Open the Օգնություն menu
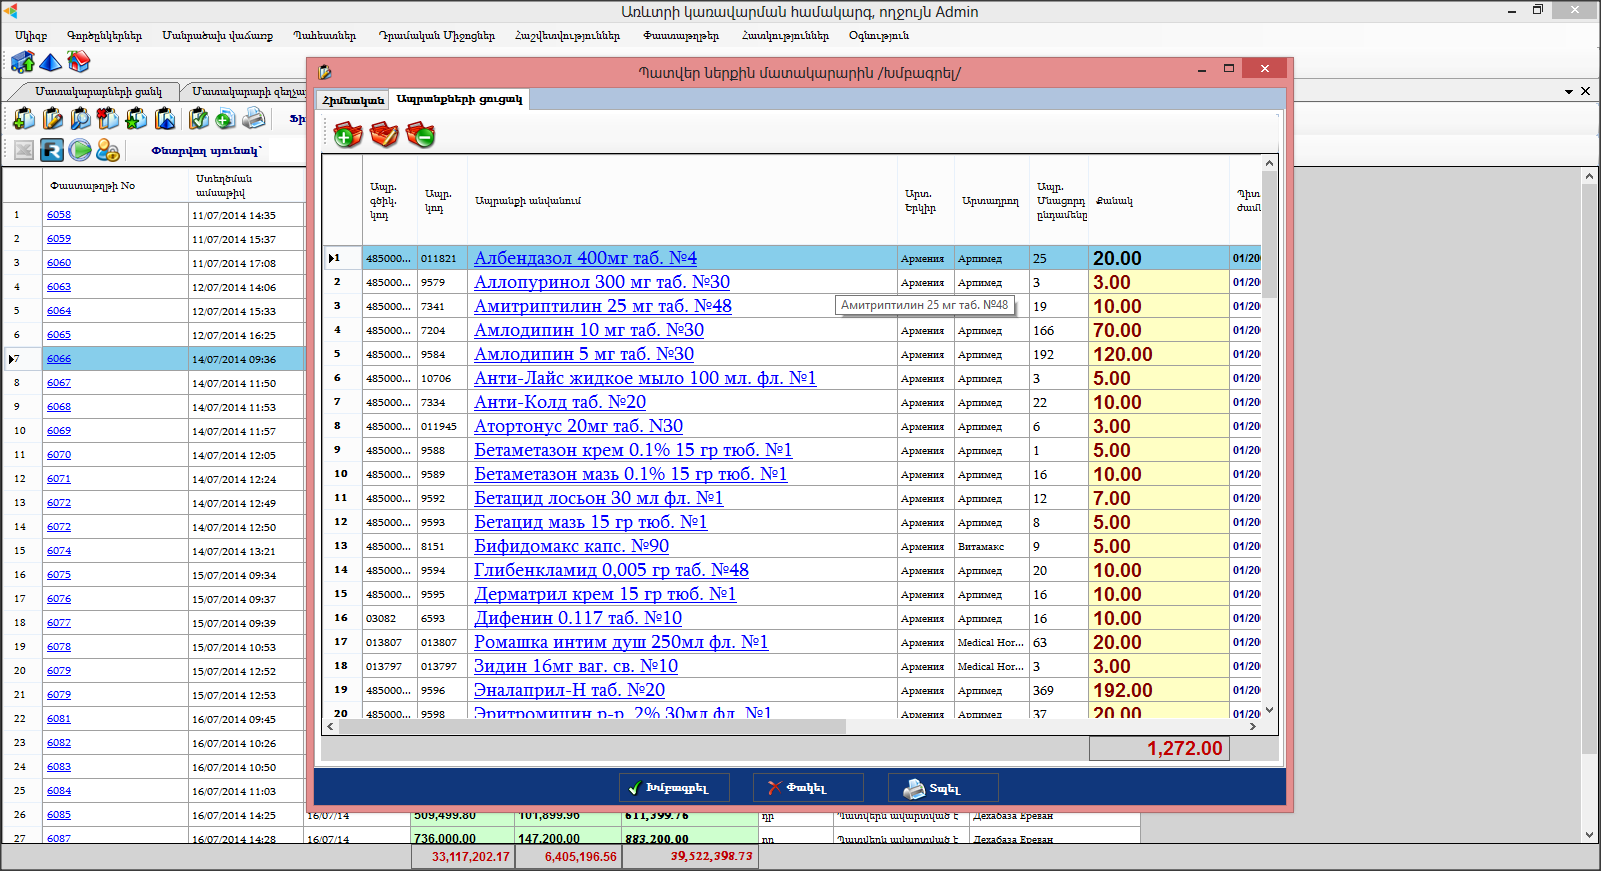This screenshot has width=1601, height=871. (879, 35)
